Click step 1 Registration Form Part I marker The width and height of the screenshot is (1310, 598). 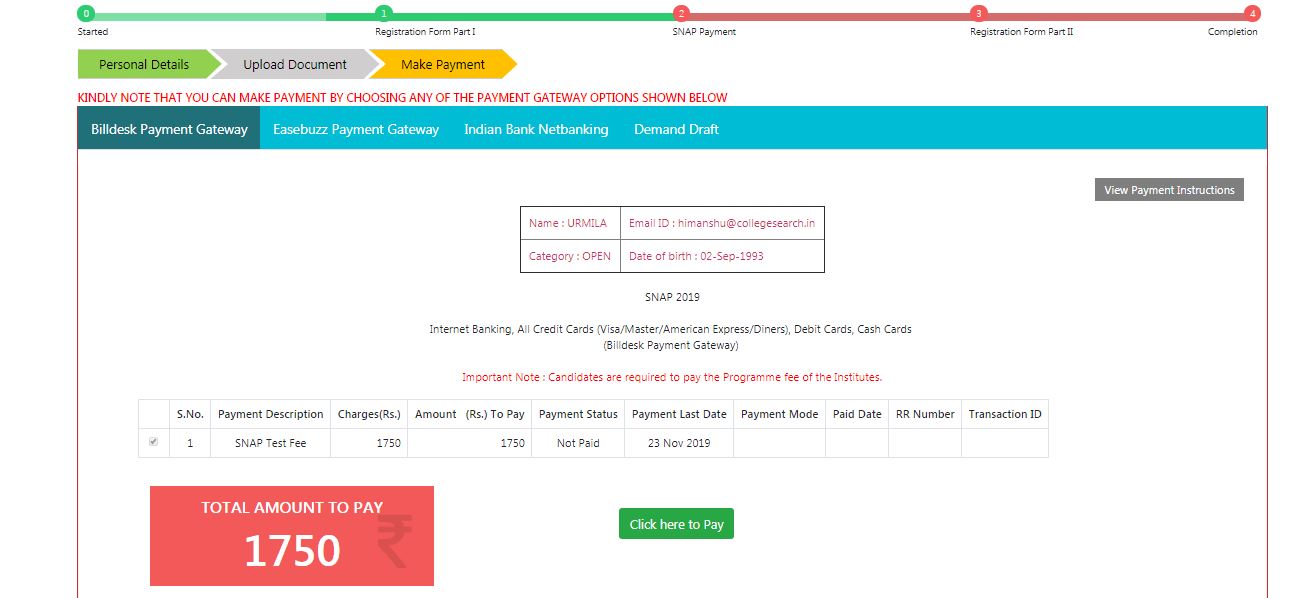(384, 14)
